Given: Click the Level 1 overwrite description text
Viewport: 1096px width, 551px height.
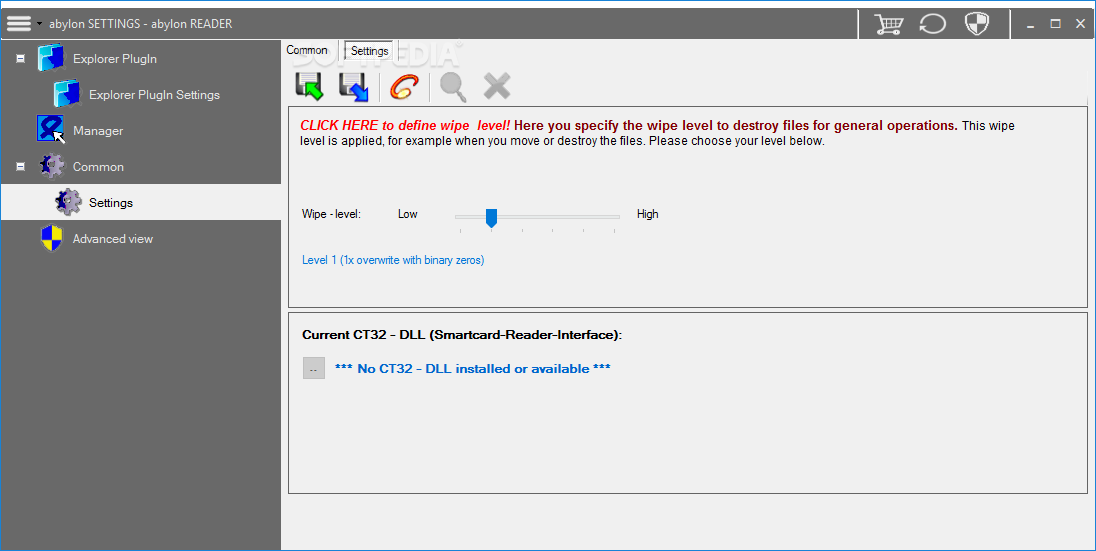Looking at the screenshot, I should click(x=393, y=260).
